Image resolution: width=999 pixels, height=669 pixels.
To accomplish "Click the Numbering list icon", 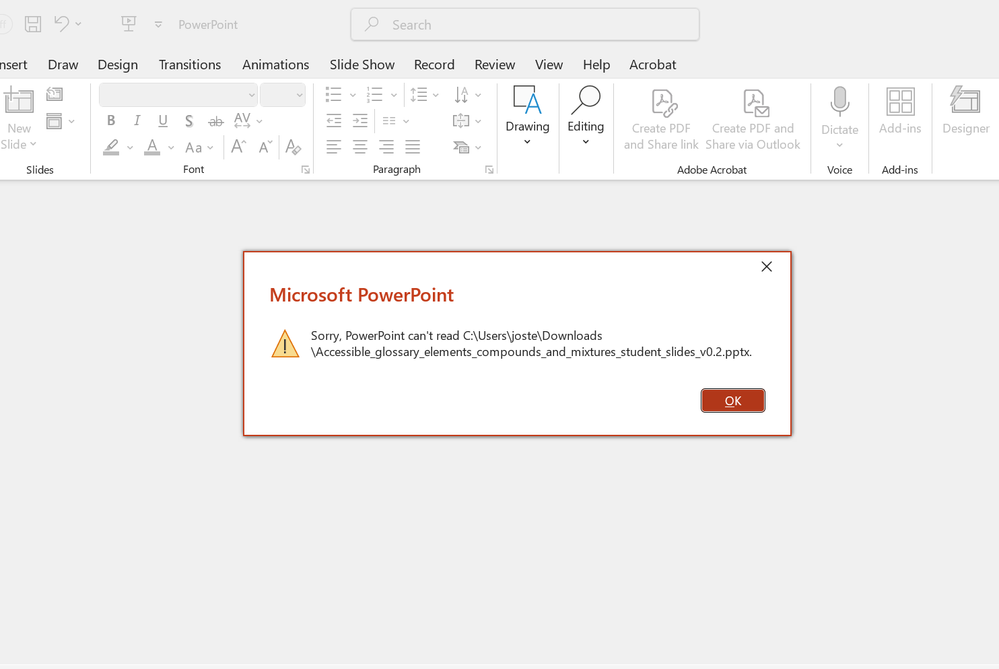I will click(375, 95).
